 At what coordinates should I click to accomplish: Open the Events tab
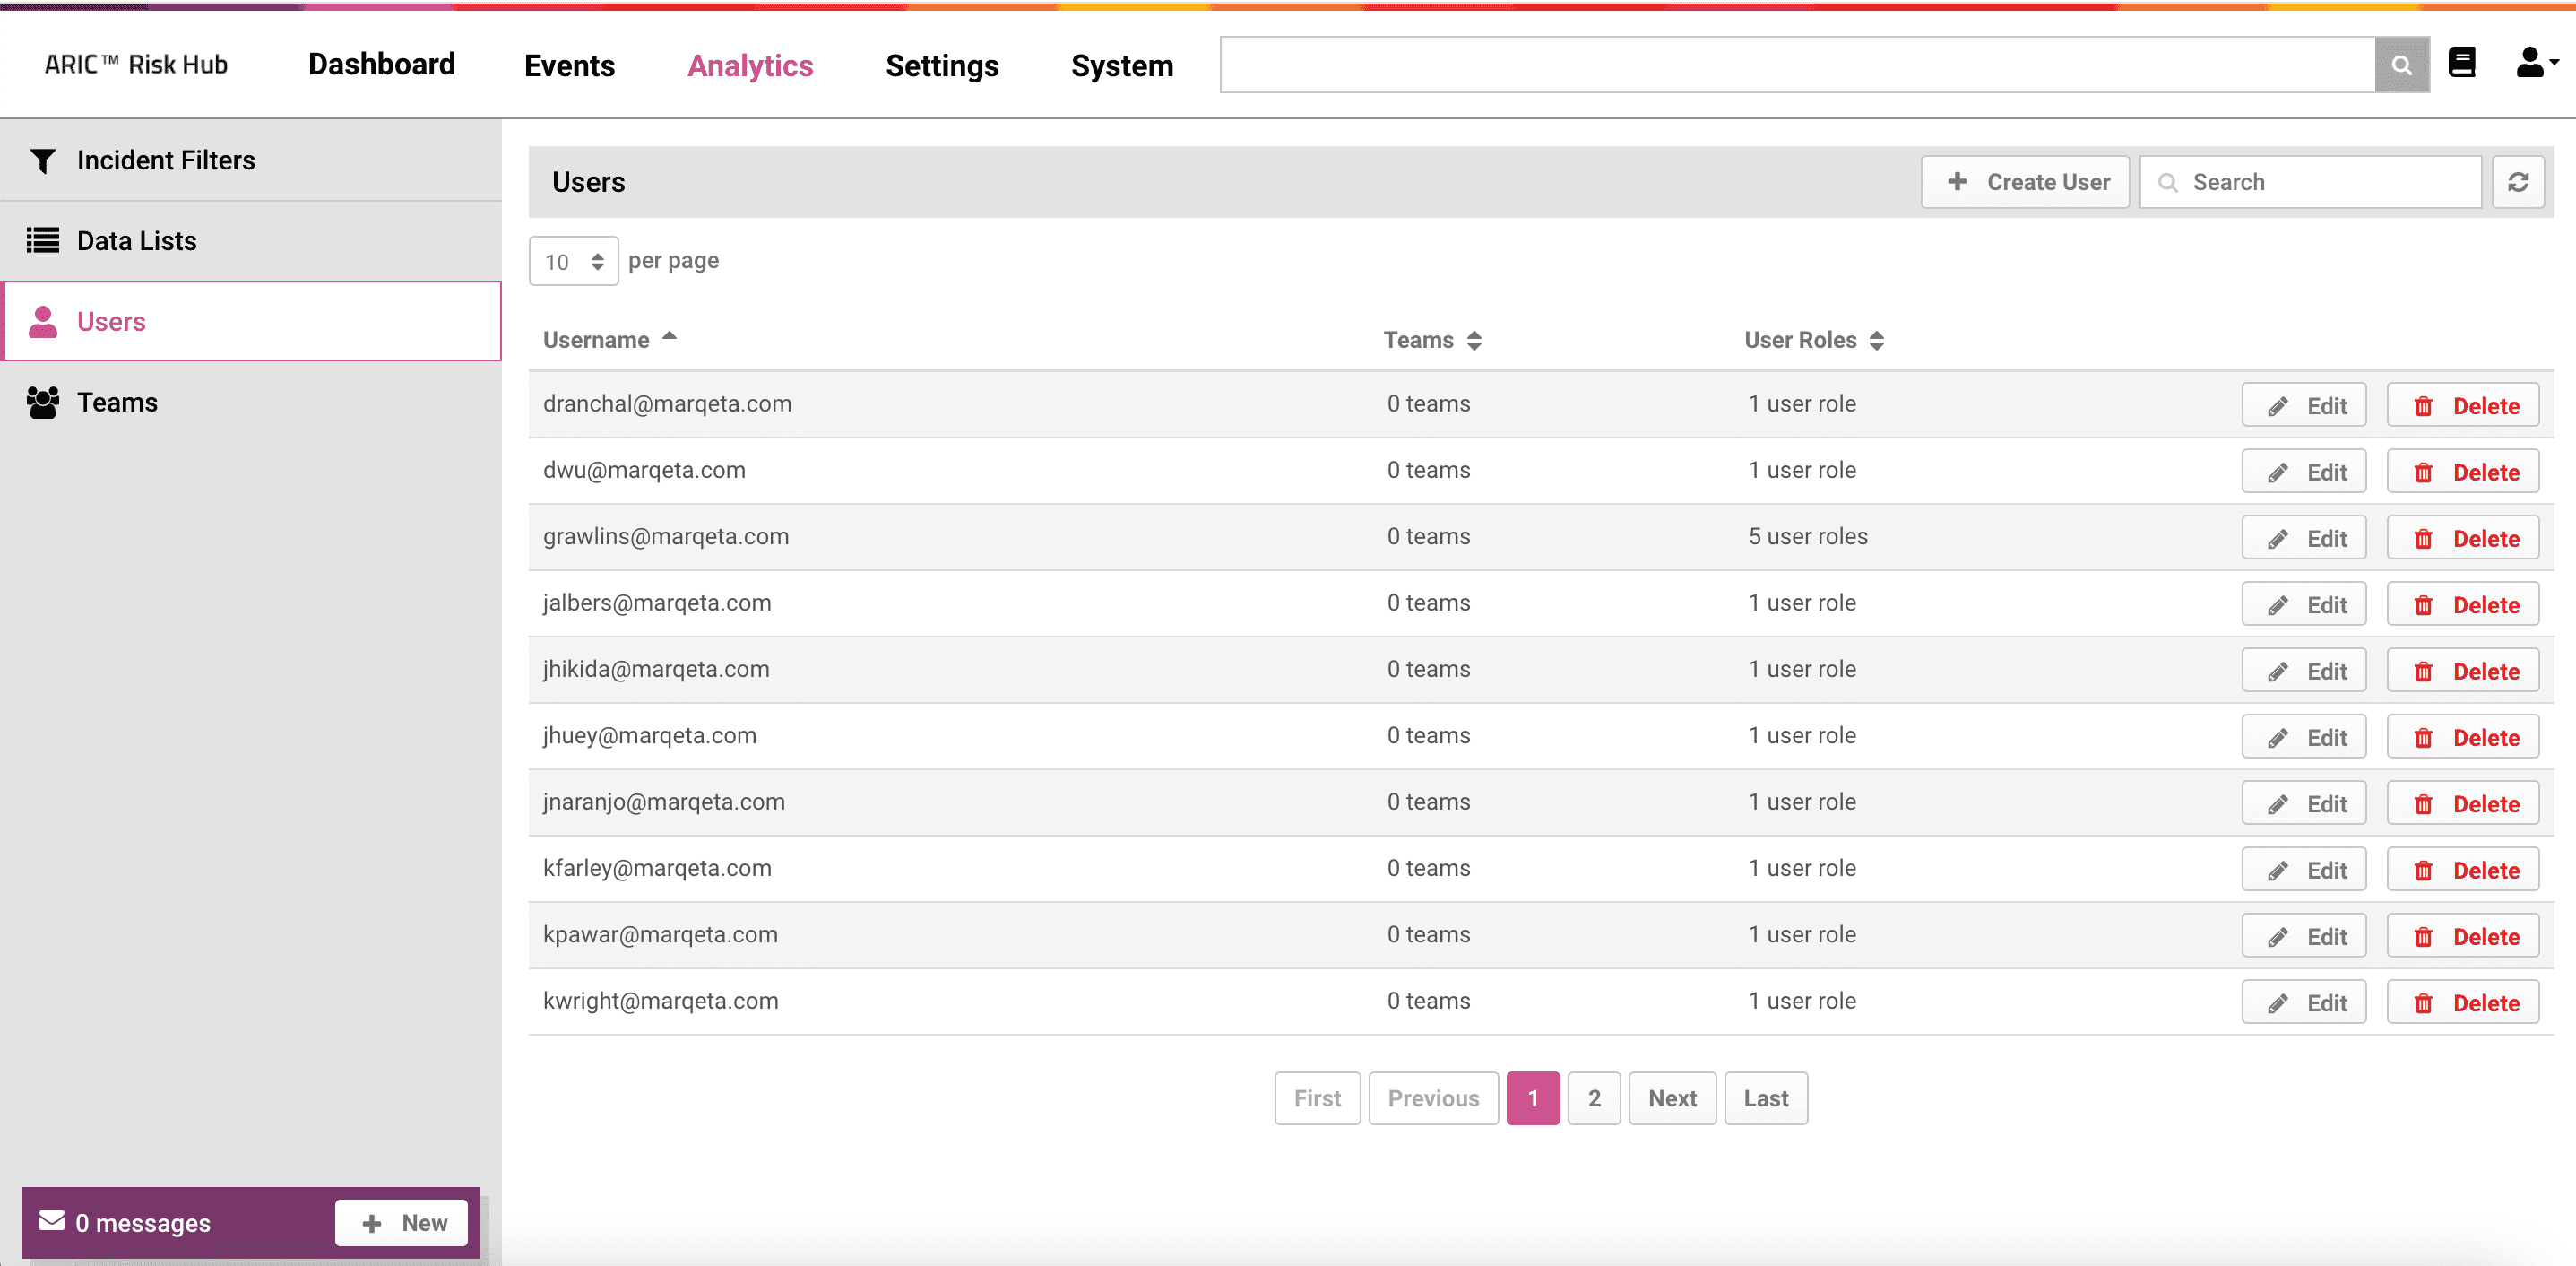tap(569, 66)
